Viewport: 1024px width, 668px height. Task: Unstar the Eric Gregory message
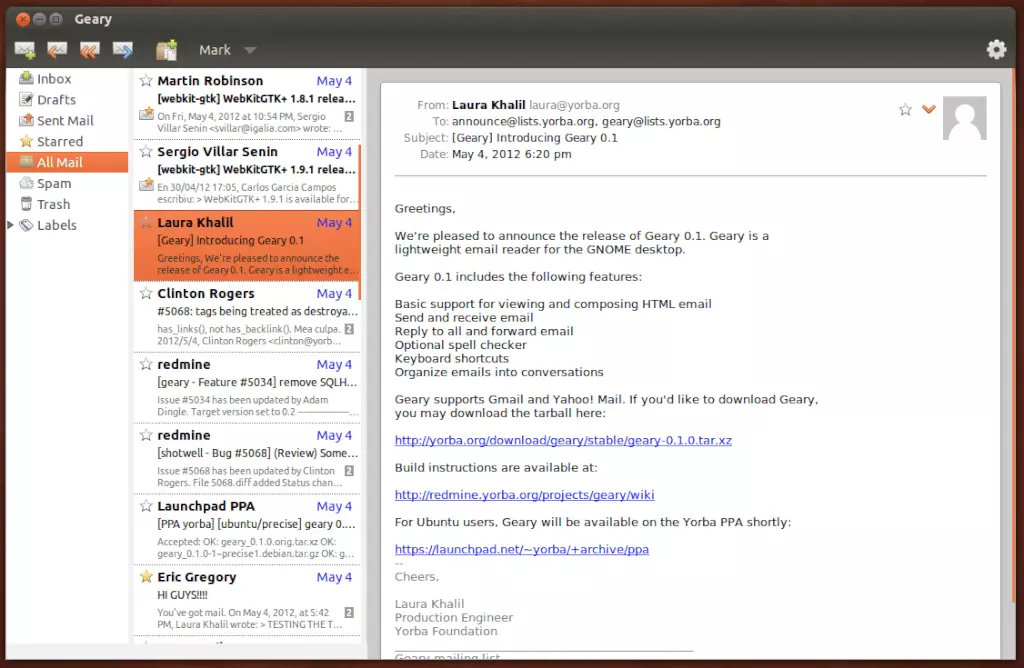(147, 577)
